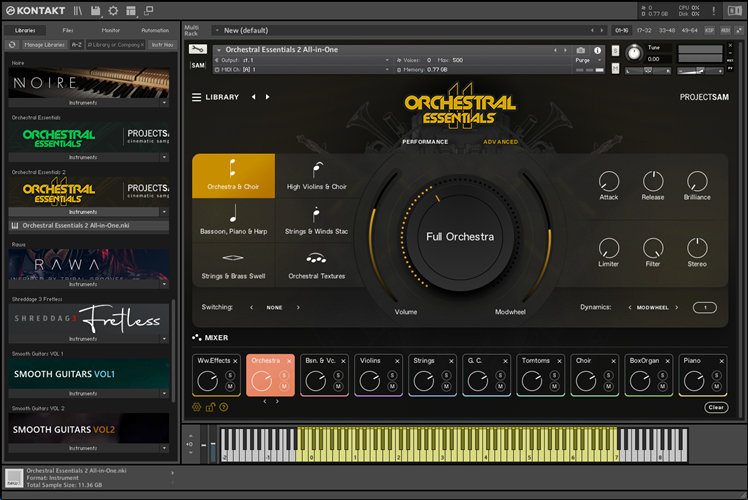
Task: Click the floppy disk save icon in Kontakt toolbar
Action: tap(95, 10)
